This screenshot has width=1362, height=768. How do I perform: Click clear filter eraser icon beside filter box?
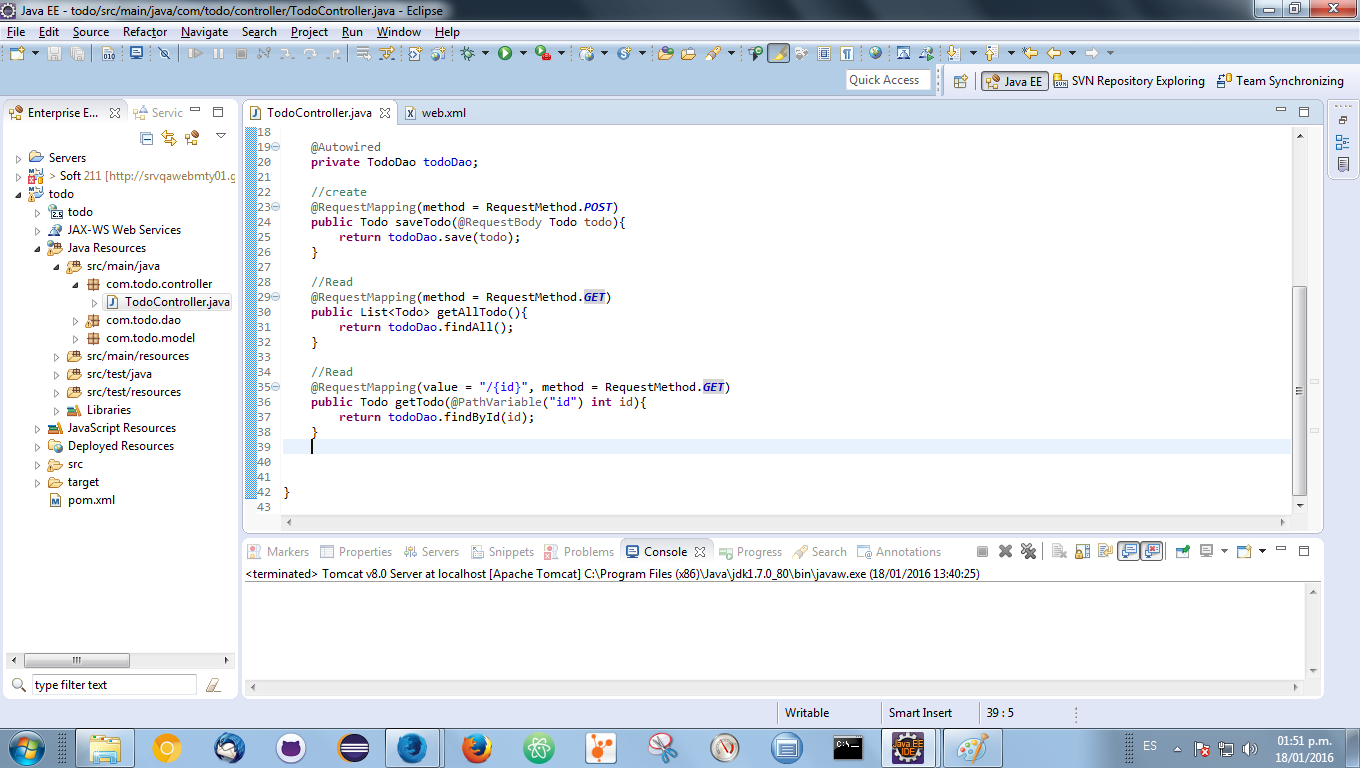[212, 685]
